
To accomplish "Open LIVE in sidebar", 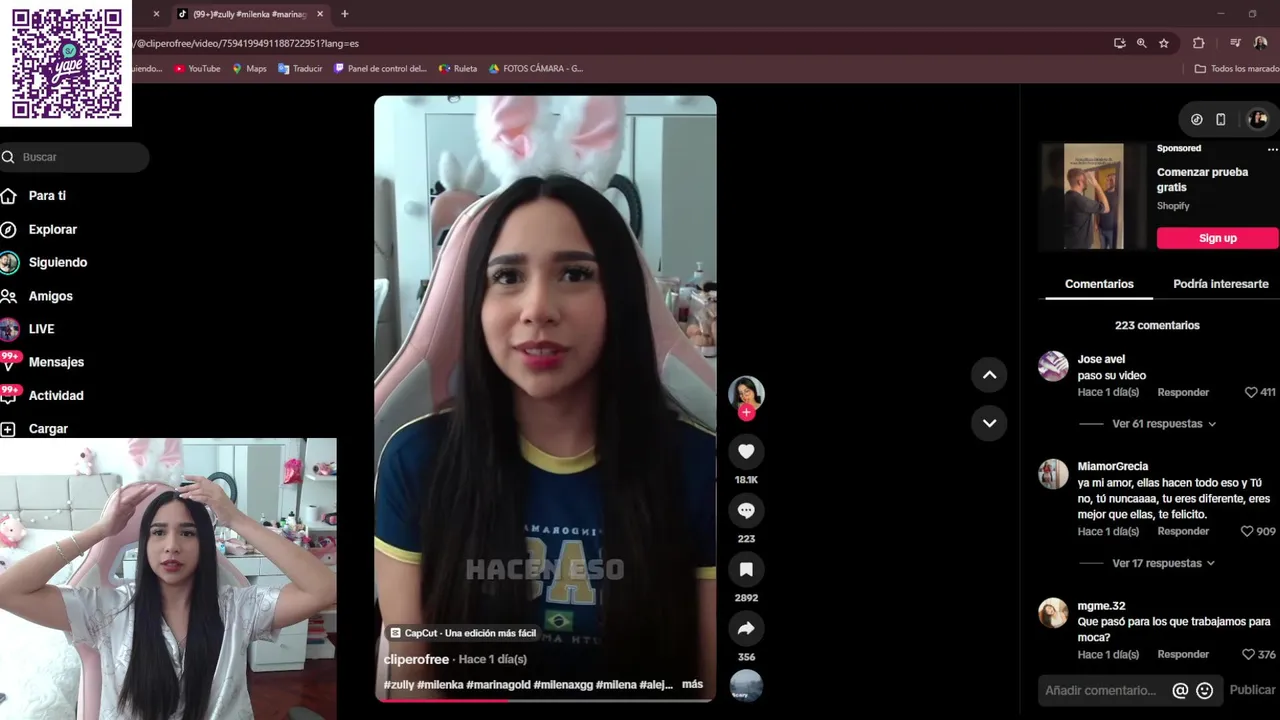I will pos(41,329).
